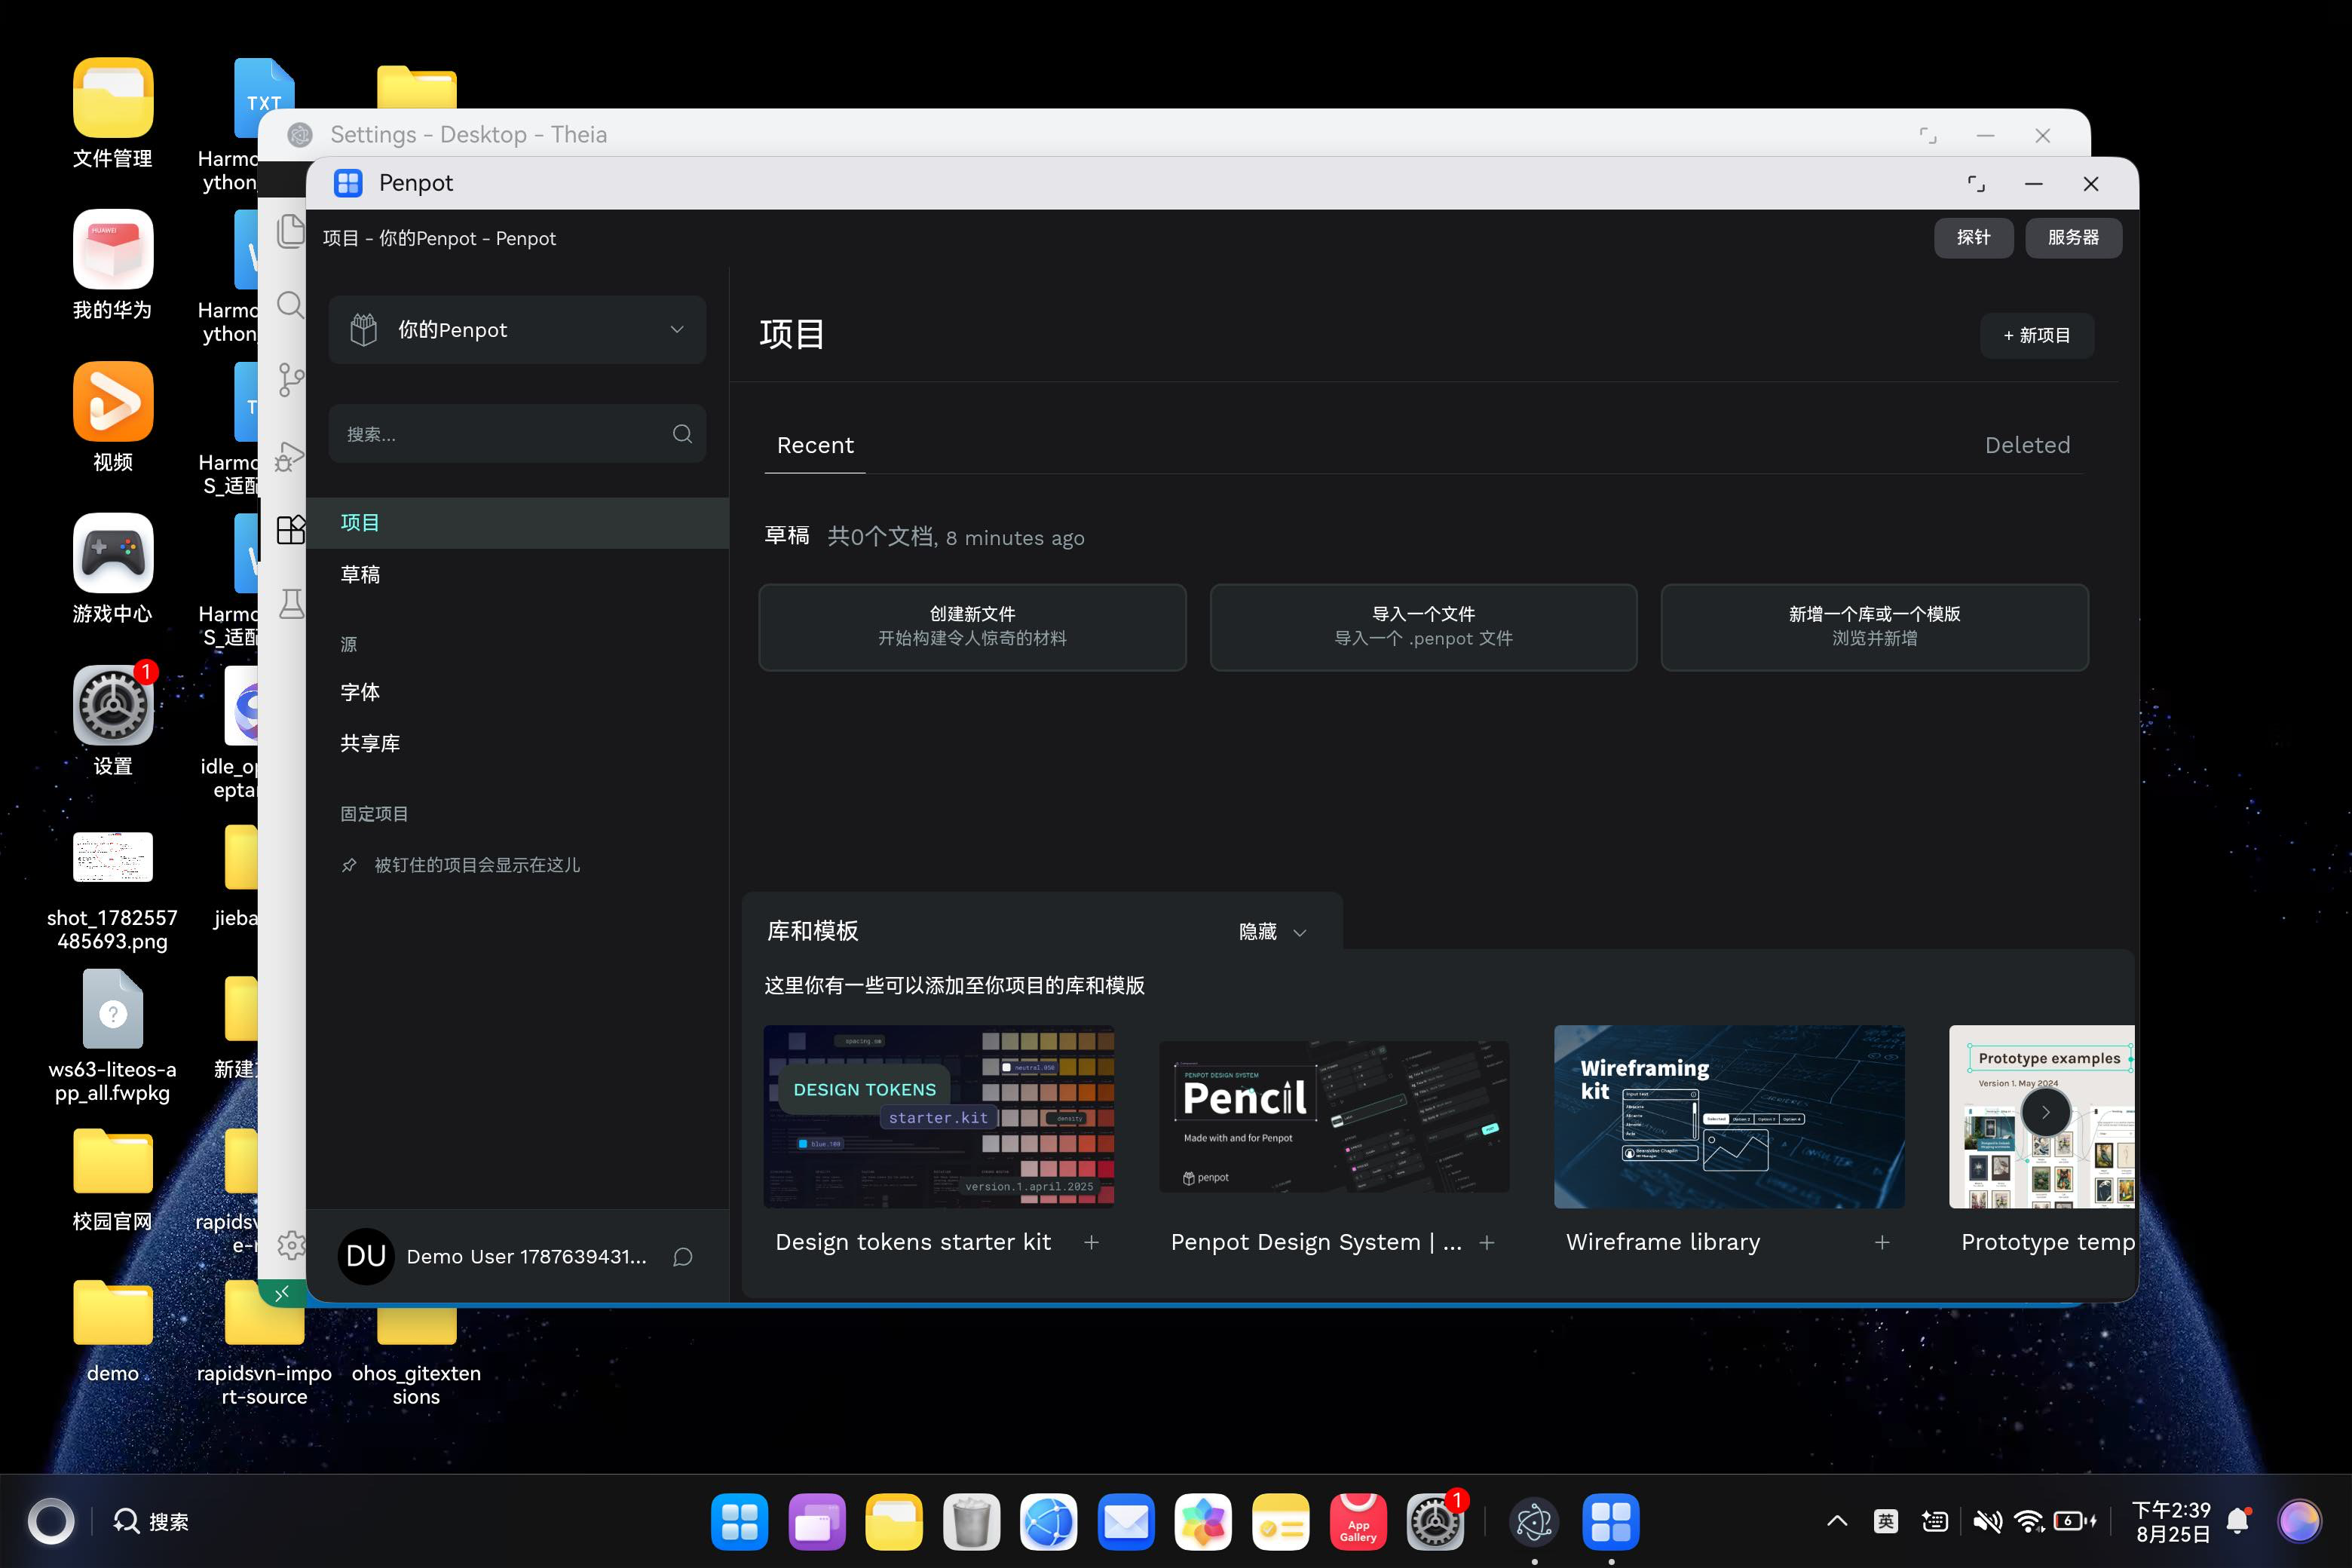2352x1568 pixels.
Task: Toggle the muted volume icon in tray
Action: pos(1987,1521)
